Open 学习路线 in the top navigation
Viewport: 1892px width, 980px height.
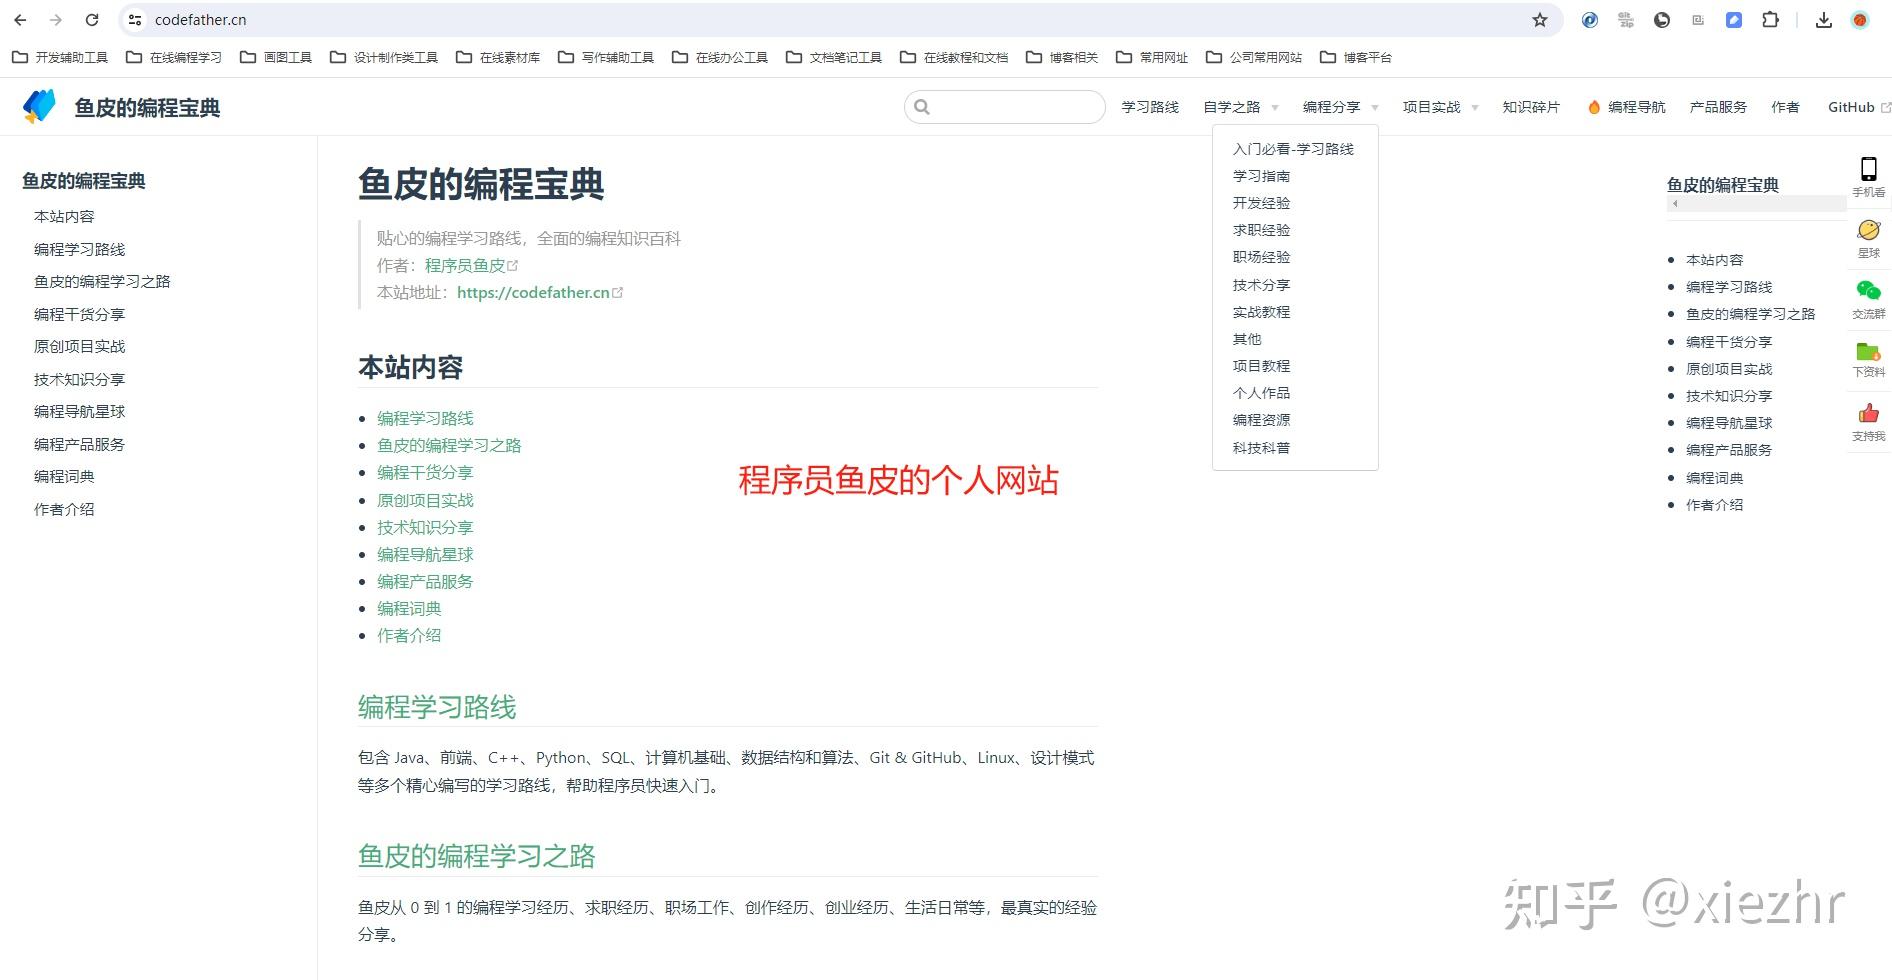(1150, 107)
